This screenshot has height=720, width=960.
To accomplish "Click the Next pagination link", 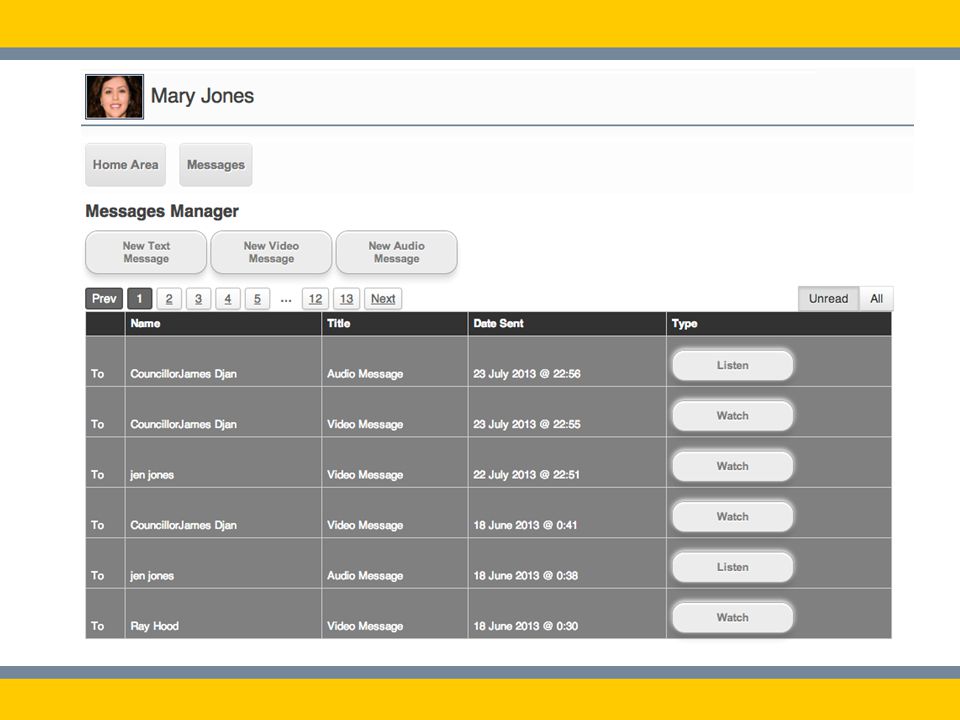I will 383,299.
